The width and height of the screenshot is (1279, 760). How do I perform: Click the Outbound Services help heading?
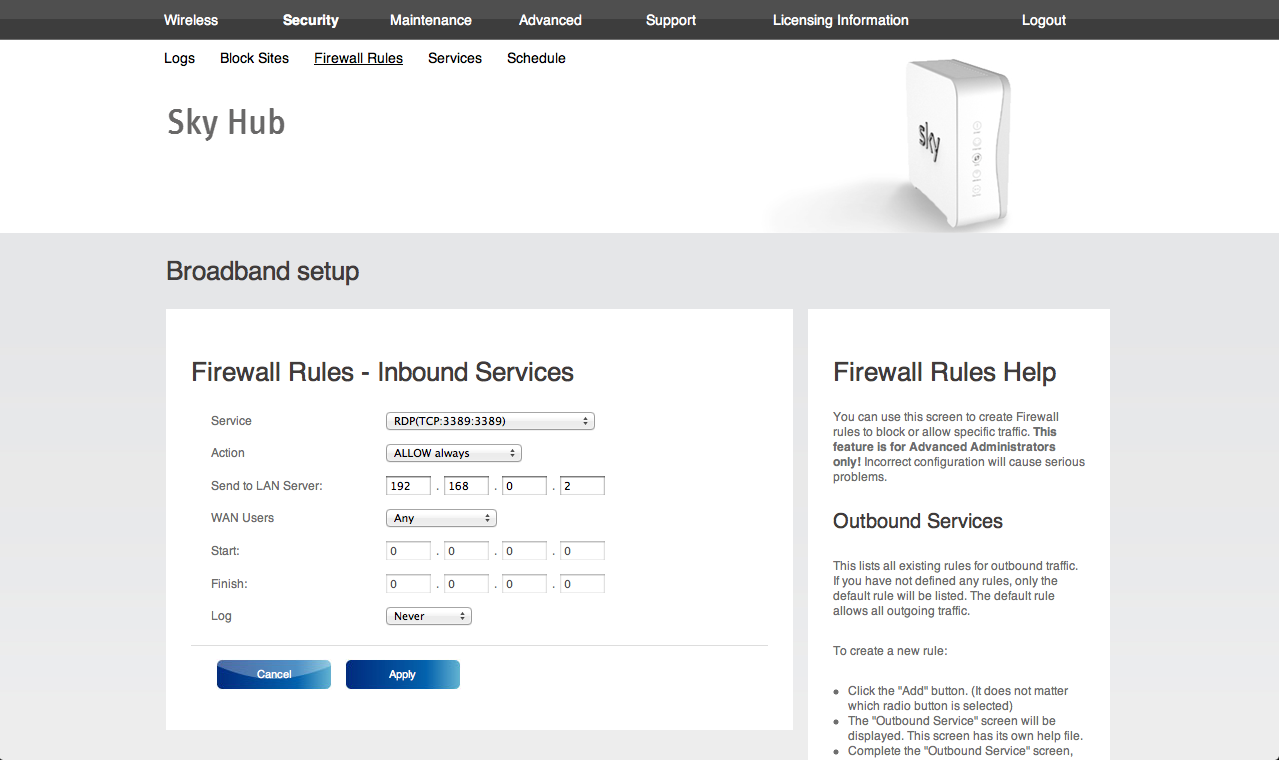pyautogui.click(x=917, y=521)
